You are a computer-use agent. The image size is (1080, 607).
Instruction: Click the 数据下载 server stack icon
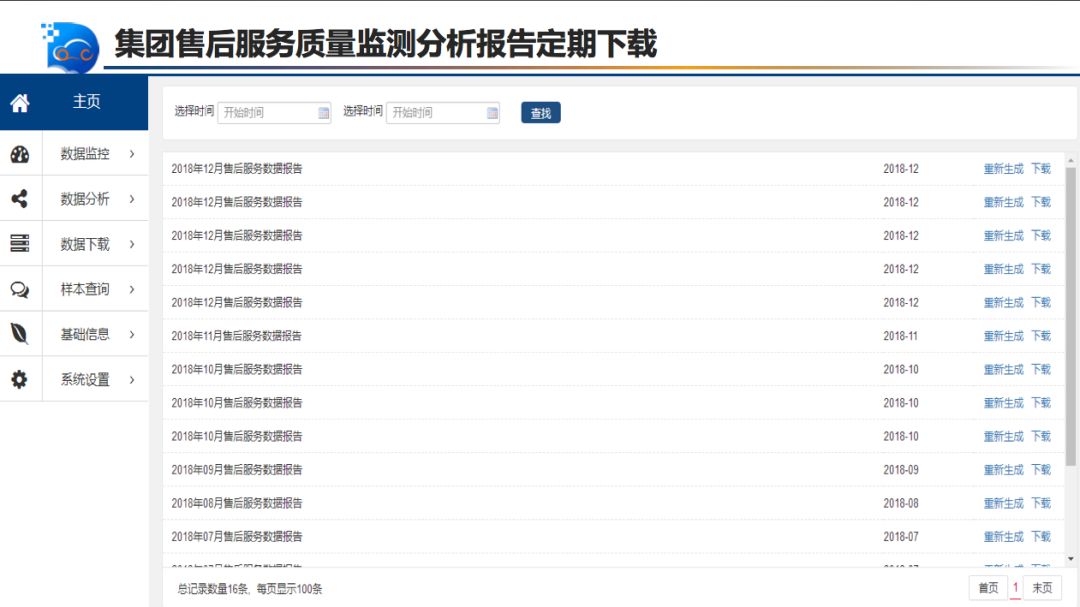point(20,244)
